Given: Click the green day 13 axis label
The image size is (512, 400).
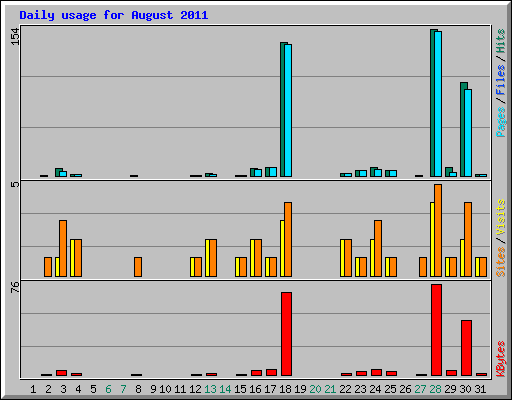Looking at the screenshot, I should [210, 389].
